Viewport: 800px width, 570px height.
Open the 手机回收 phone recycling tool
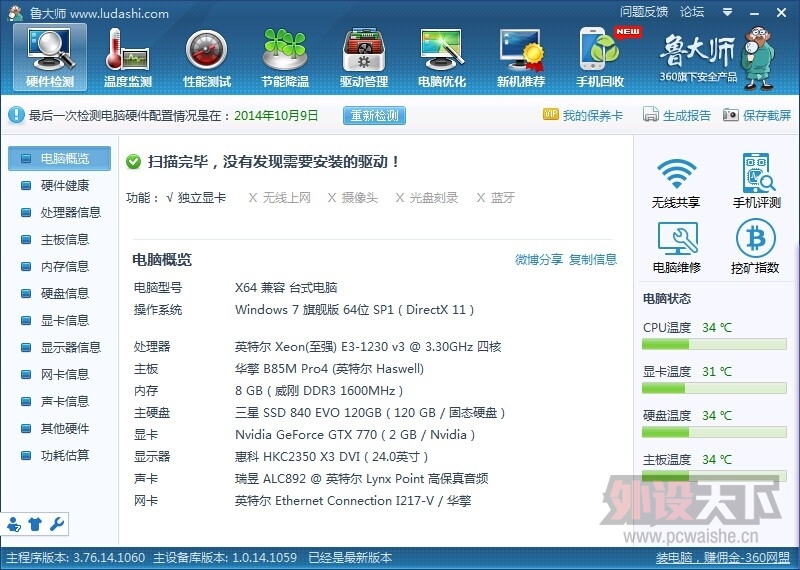click(x=600, y=57)
